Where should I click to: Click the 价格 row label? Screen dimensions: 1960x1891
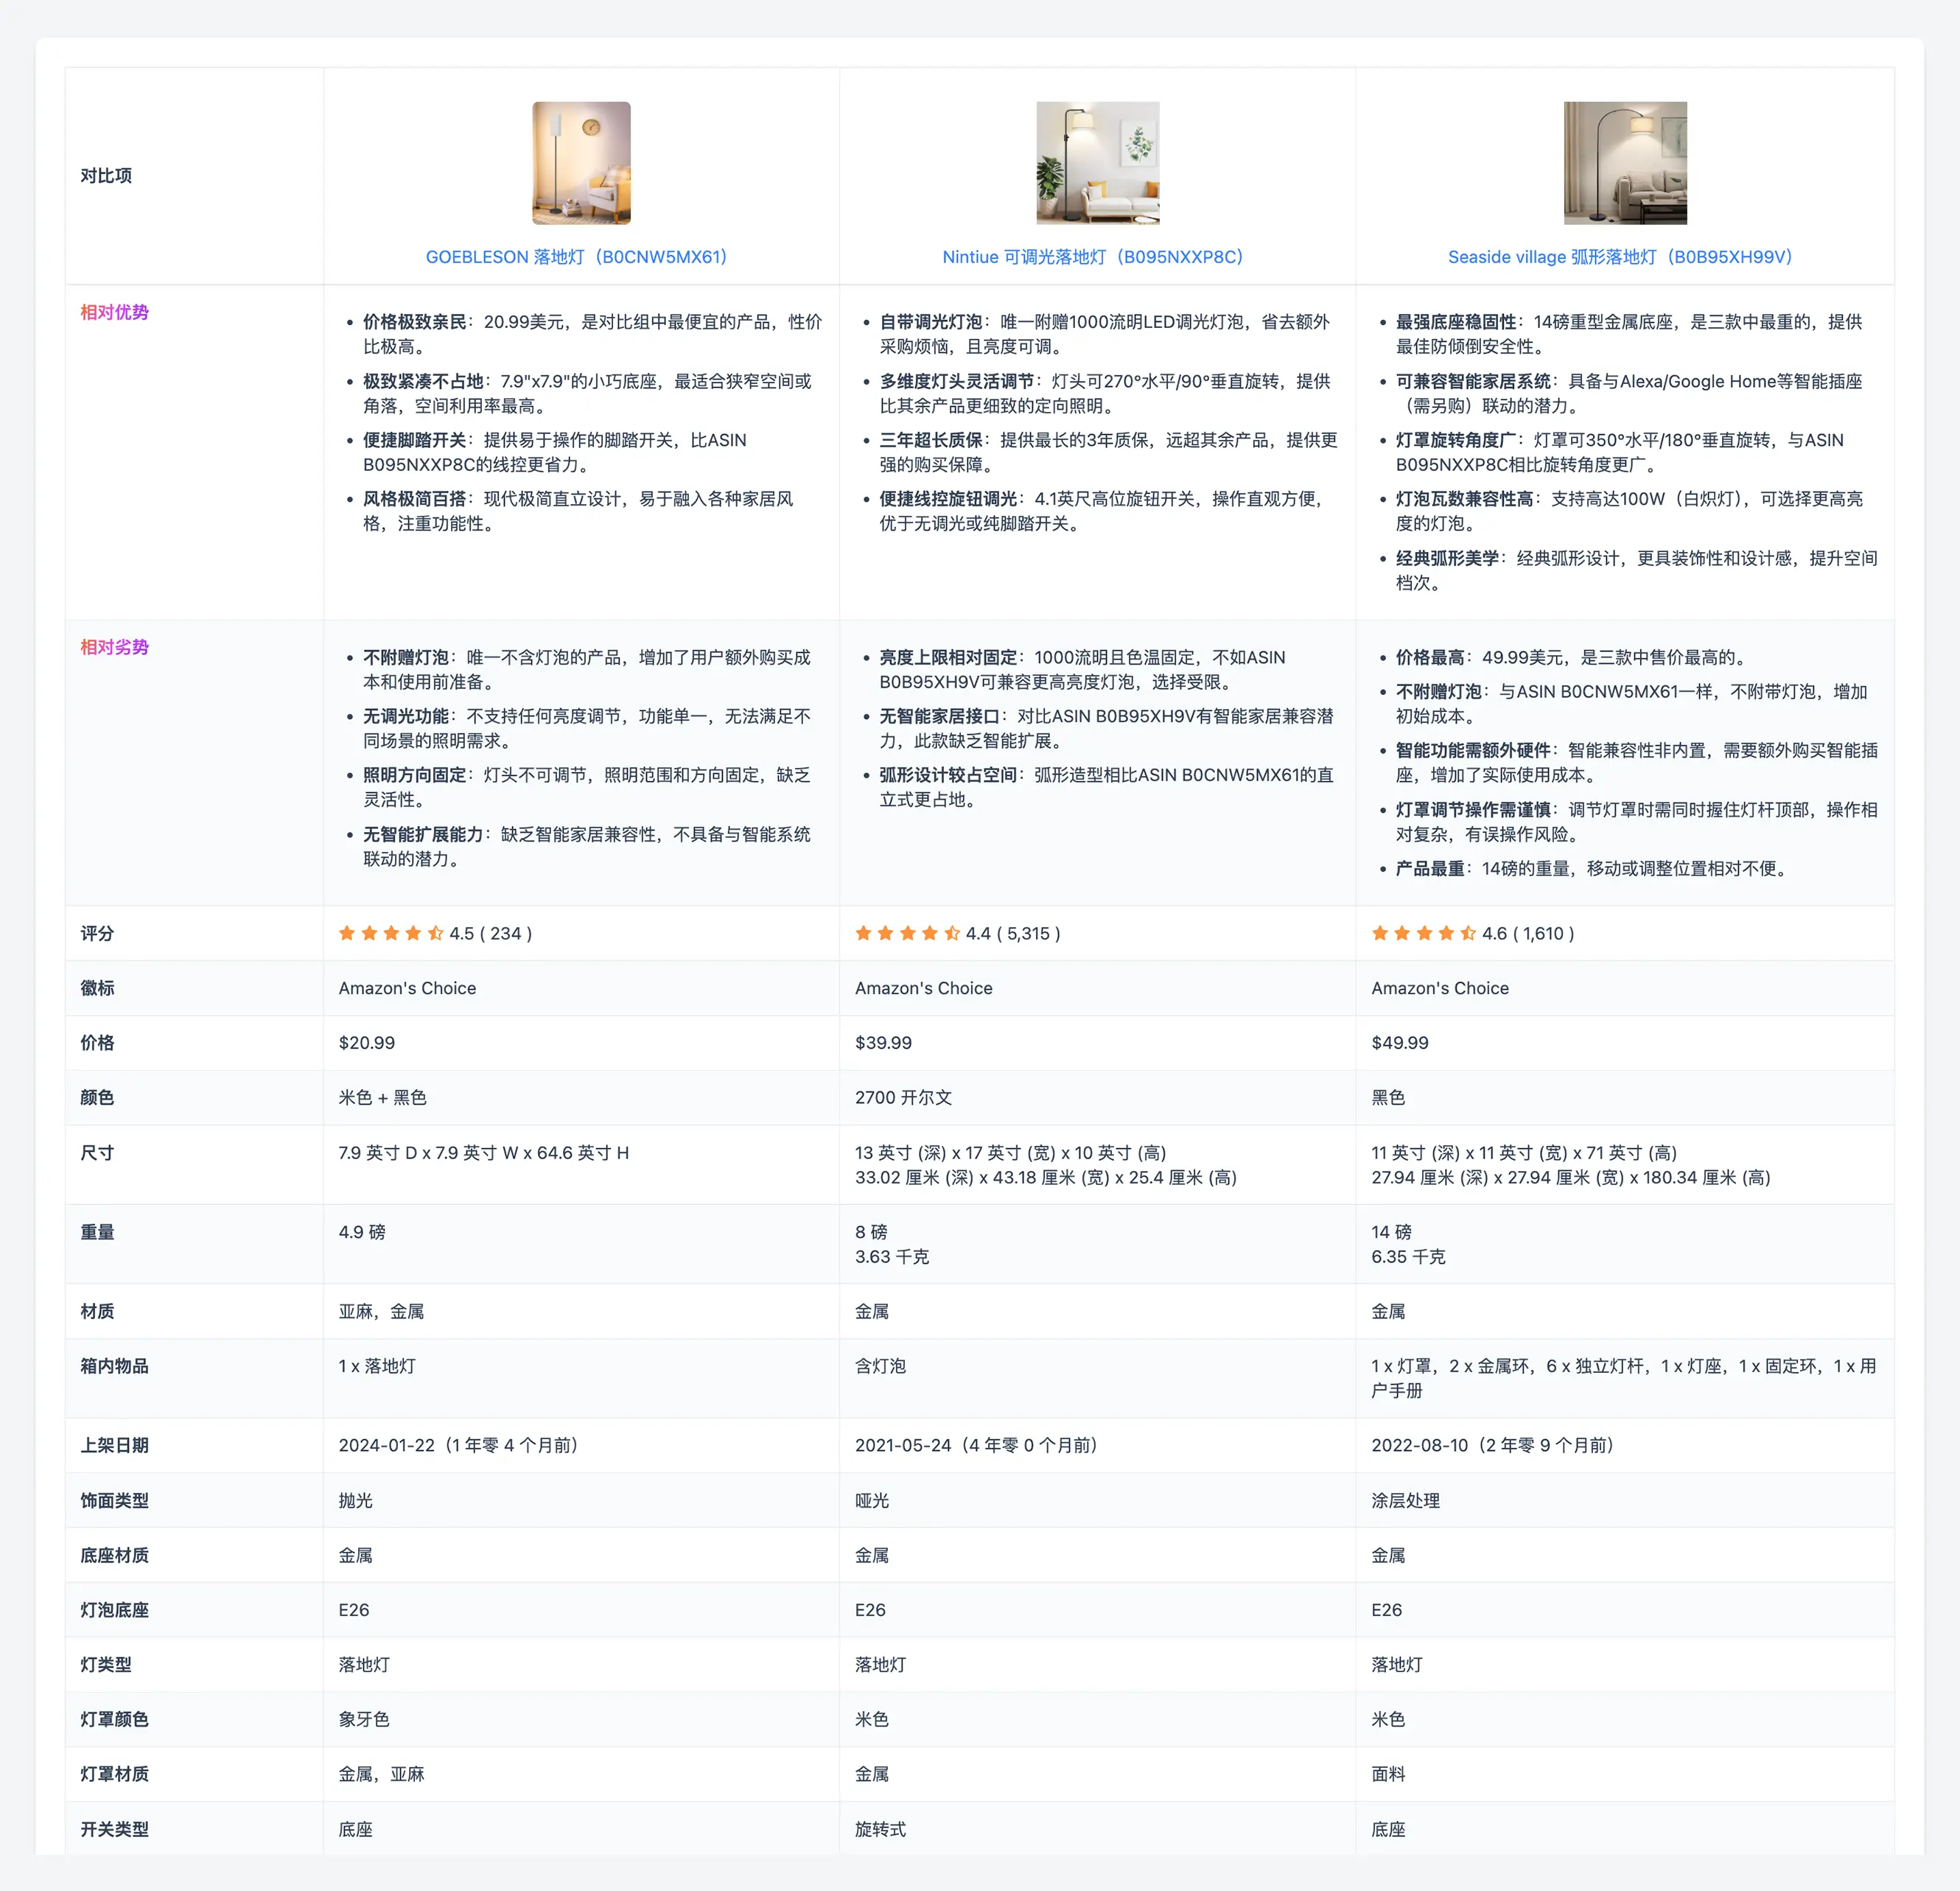pos(97,1043)
